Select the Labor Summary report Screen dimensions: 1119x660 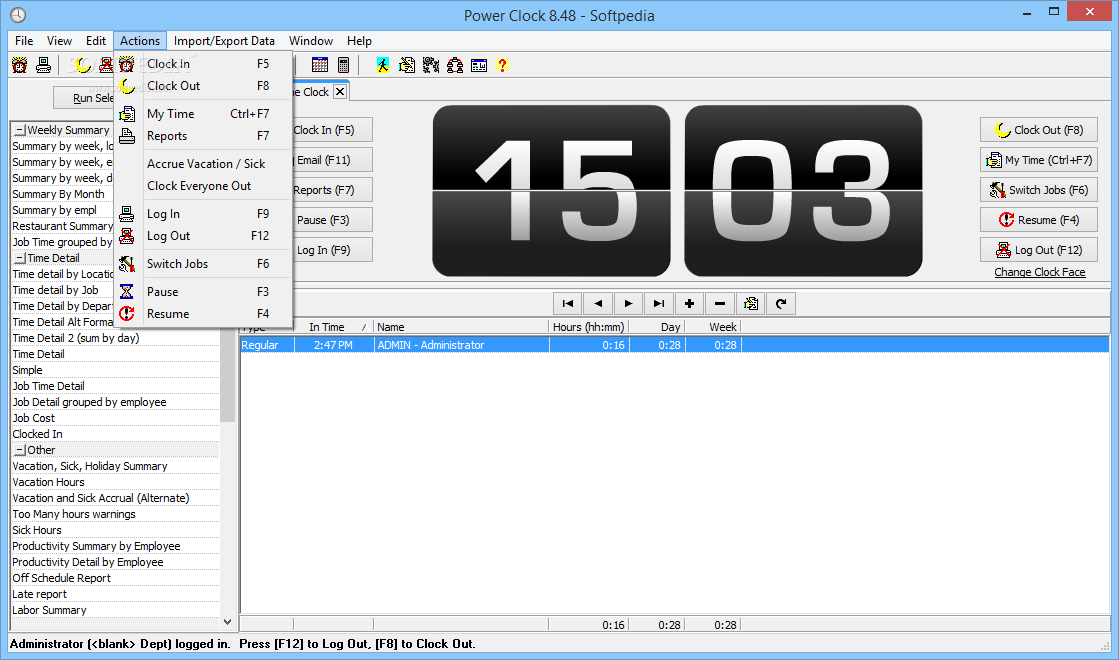tap(115, 610)
